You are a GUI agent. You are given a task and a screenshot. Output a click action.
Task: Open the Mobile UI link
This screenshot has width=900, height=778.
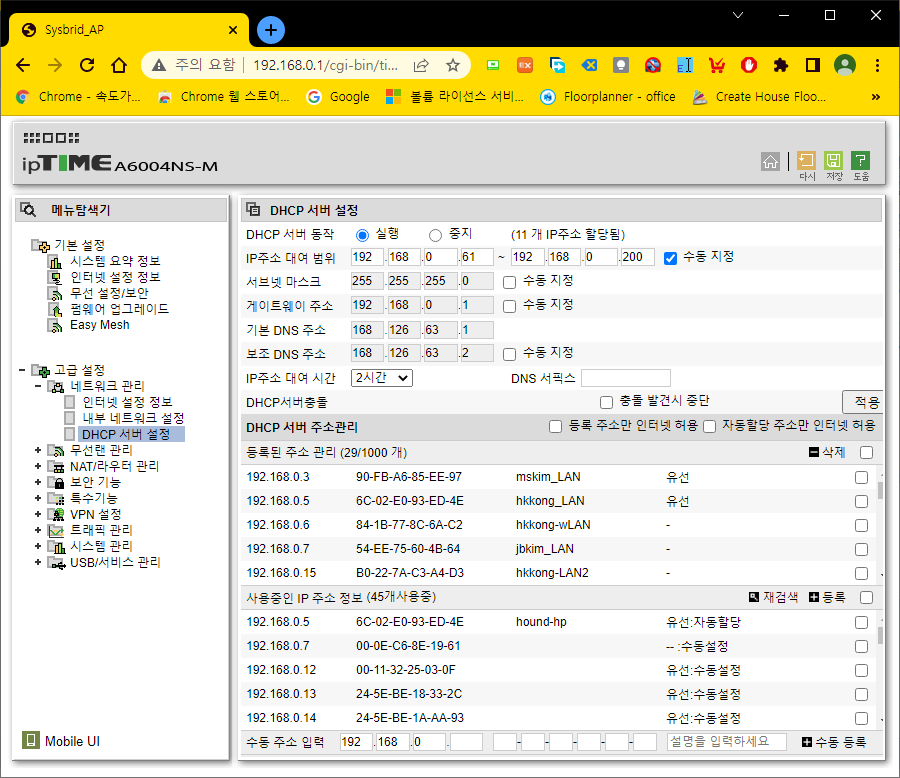pyautogui.click(x=72, y=741)
